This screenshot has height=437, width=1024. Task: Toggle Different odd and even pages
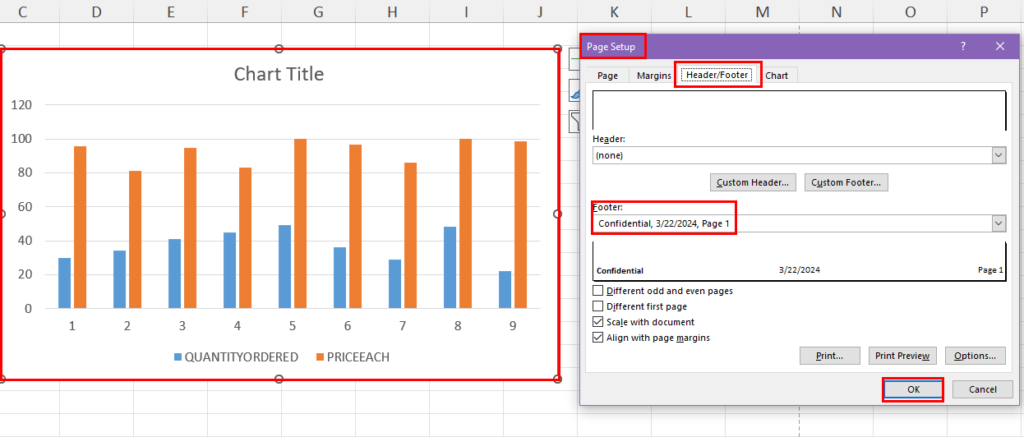598,291
